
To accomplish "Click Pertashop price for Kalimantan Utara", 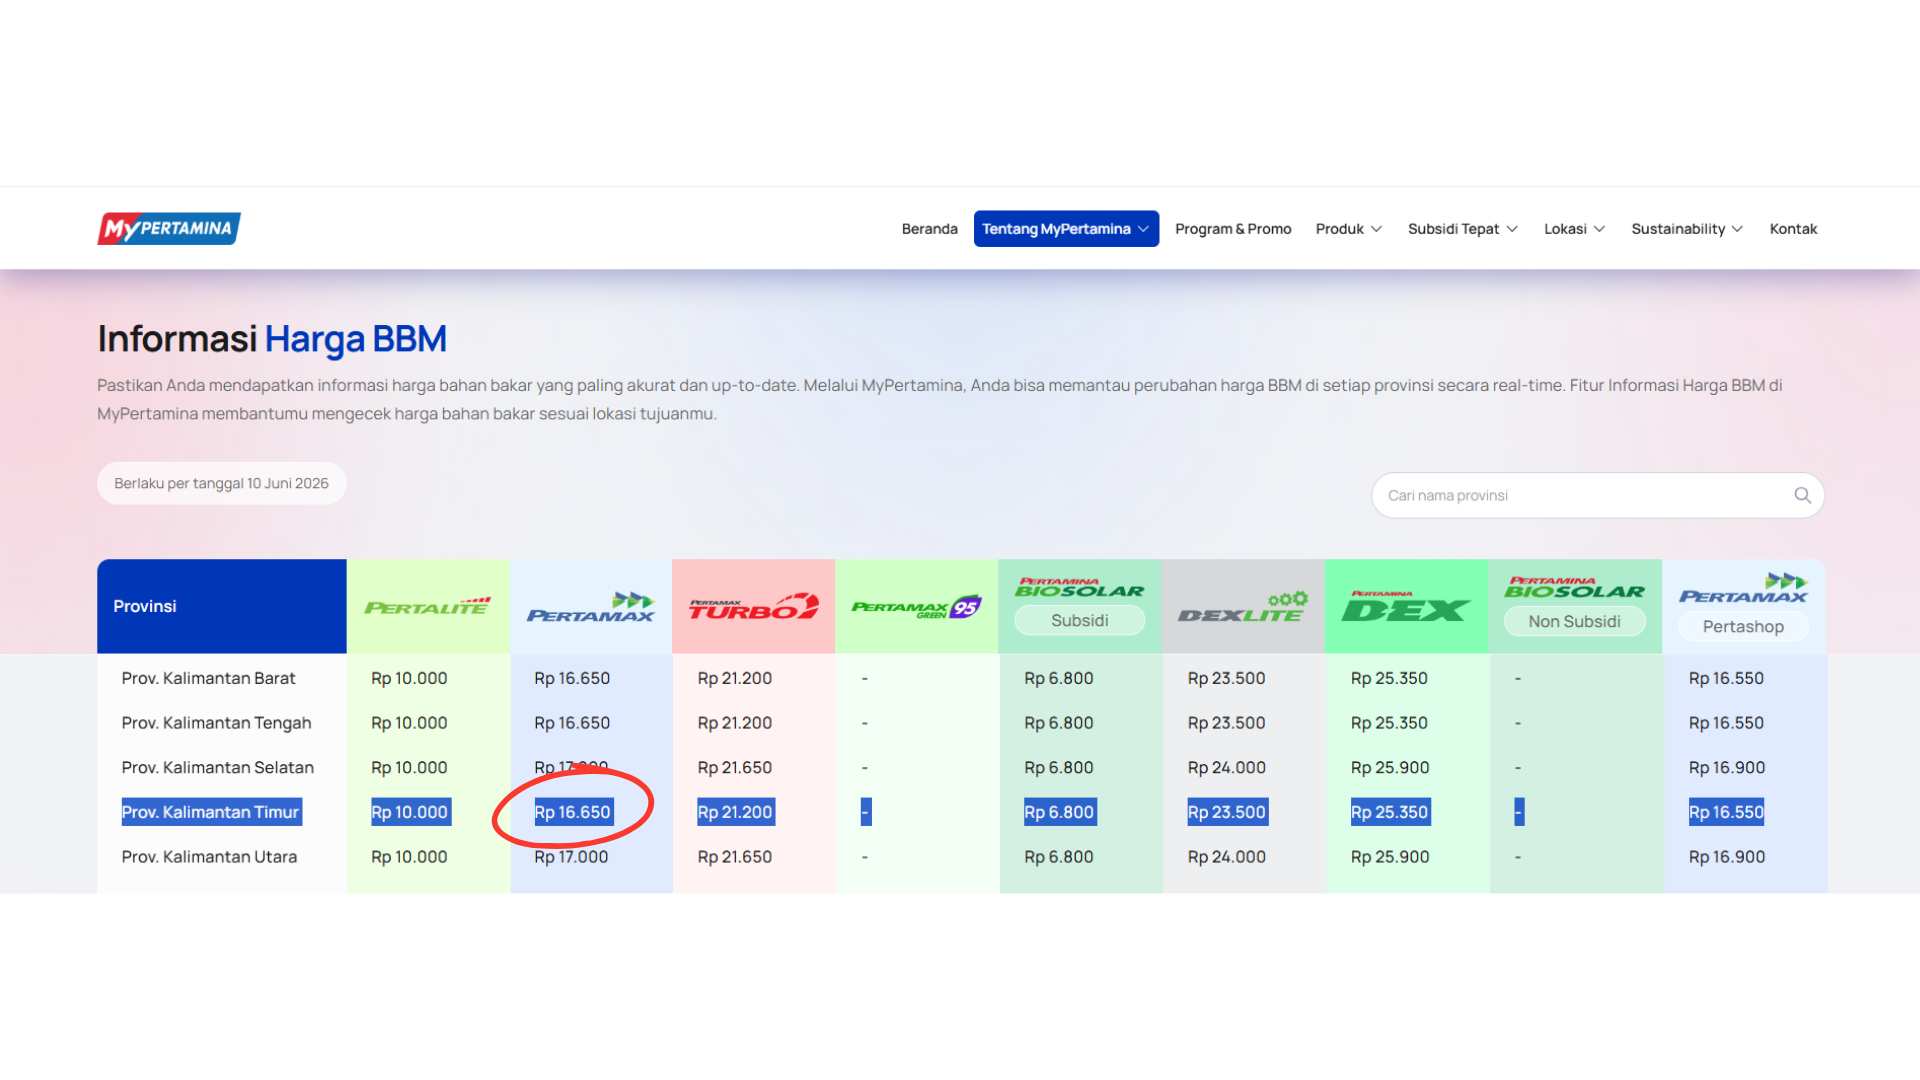I will [x=1727, y=857].
